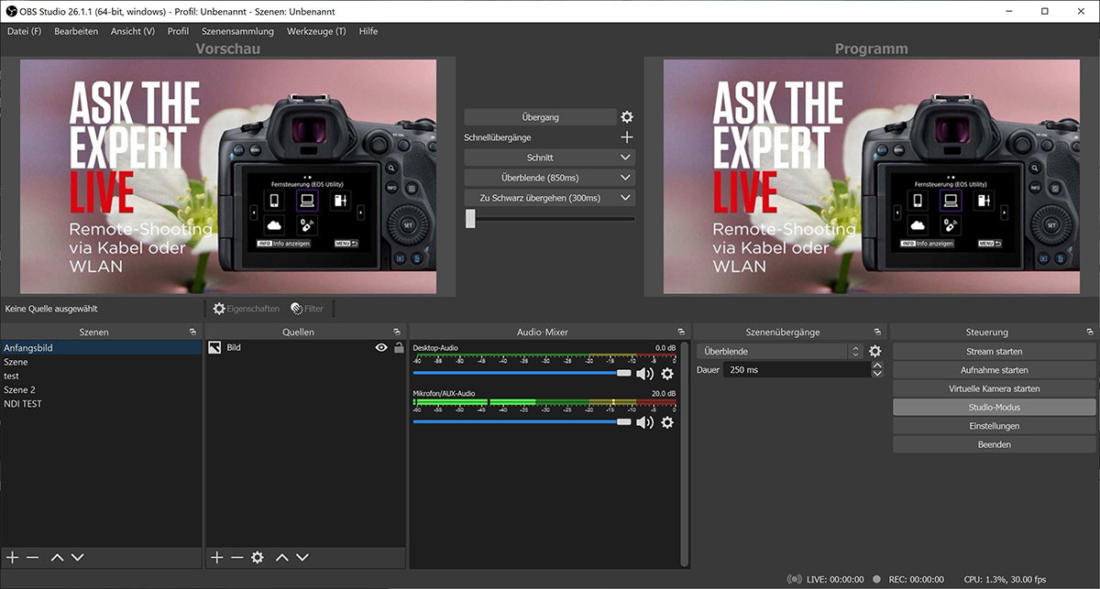The height and width of the screenshot is (589, 1100).
Task: Remove selected scene with minus
Action: (32, 557)
